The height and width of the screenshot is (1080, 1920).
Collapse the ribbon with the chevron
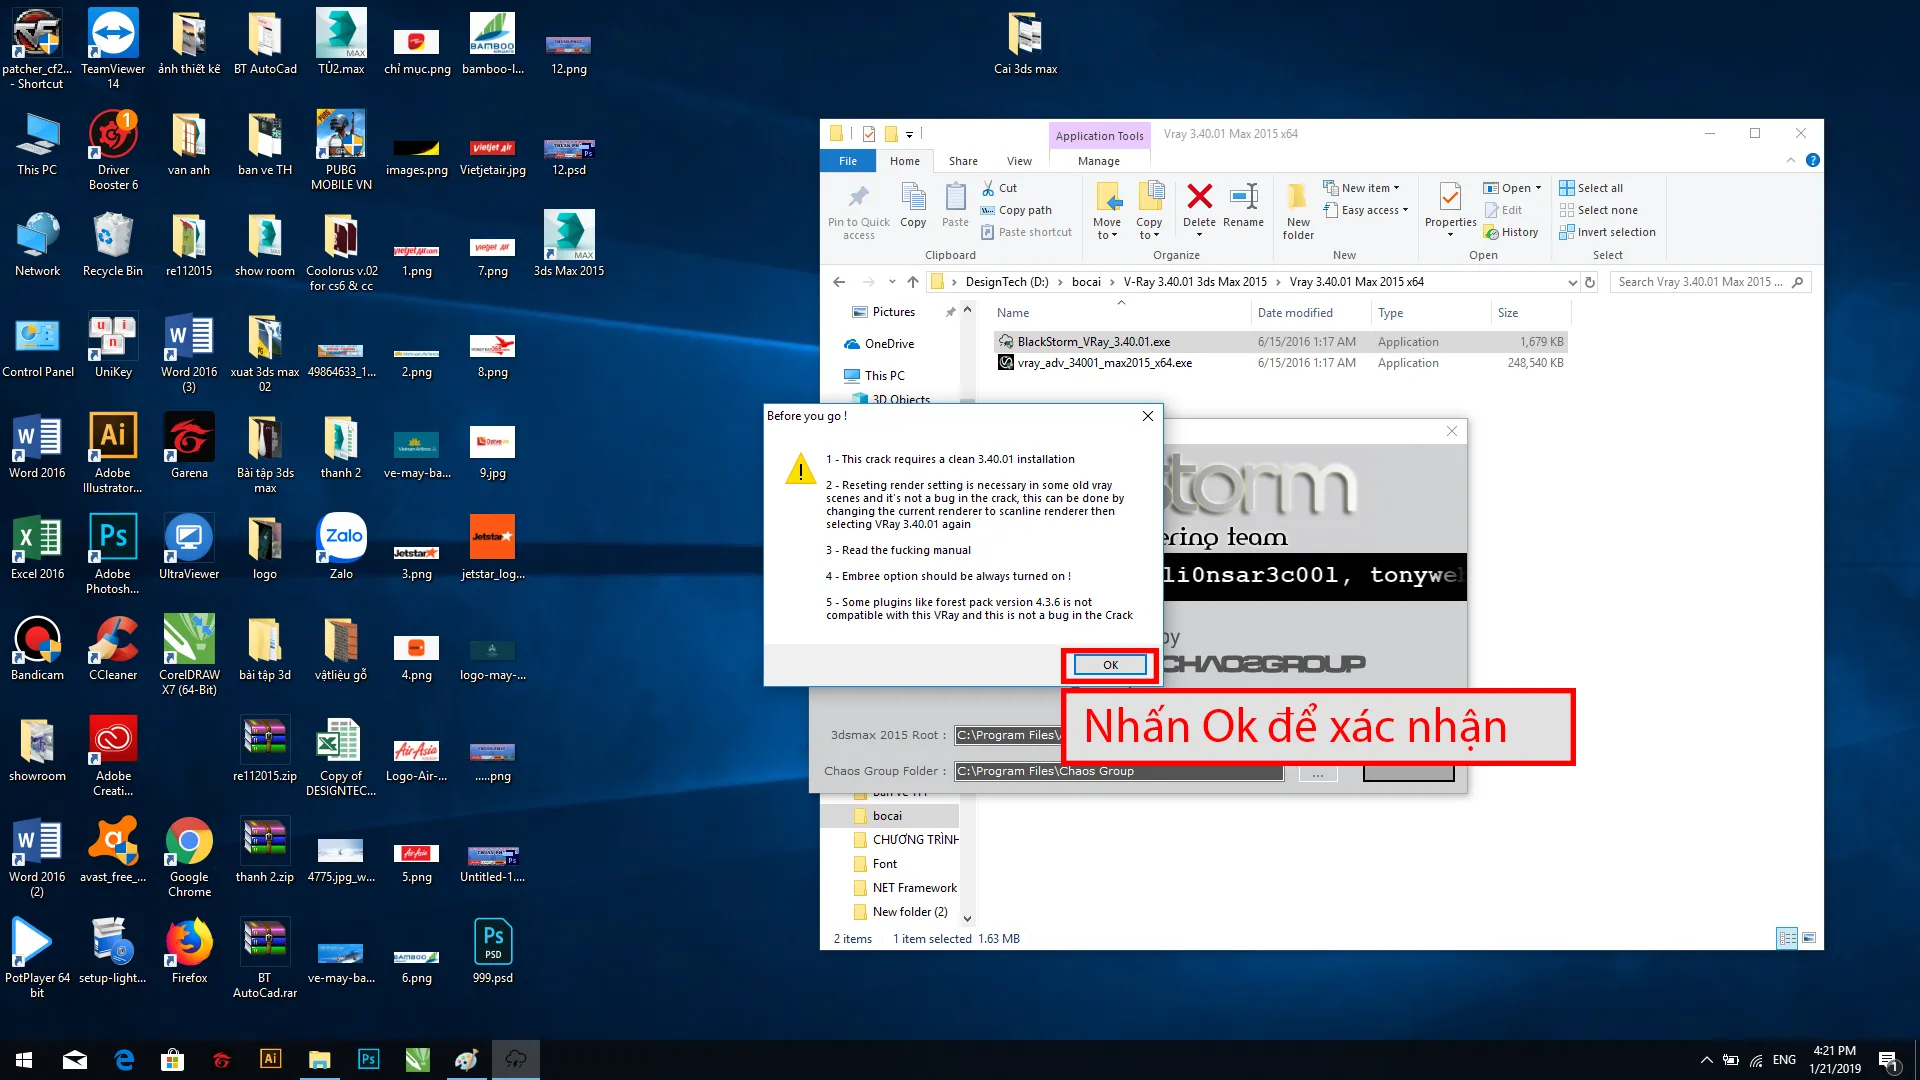[x=1791, y=161]
